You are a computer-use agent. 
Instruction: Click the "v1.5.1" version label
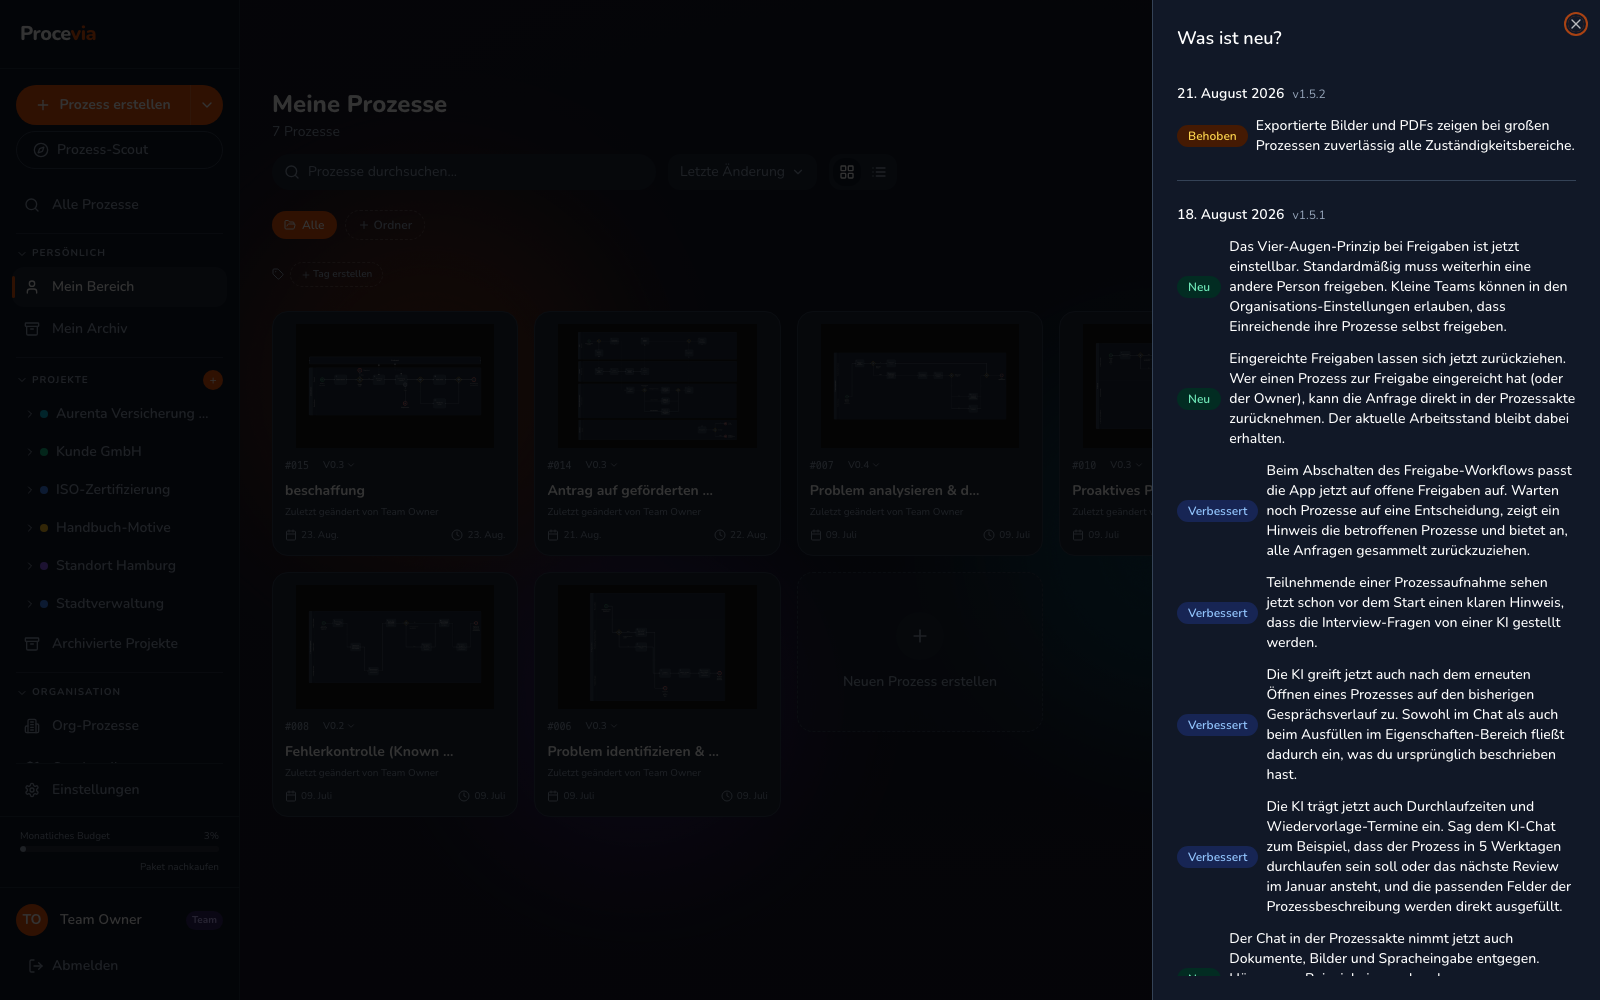click(x=1308, y=215)
